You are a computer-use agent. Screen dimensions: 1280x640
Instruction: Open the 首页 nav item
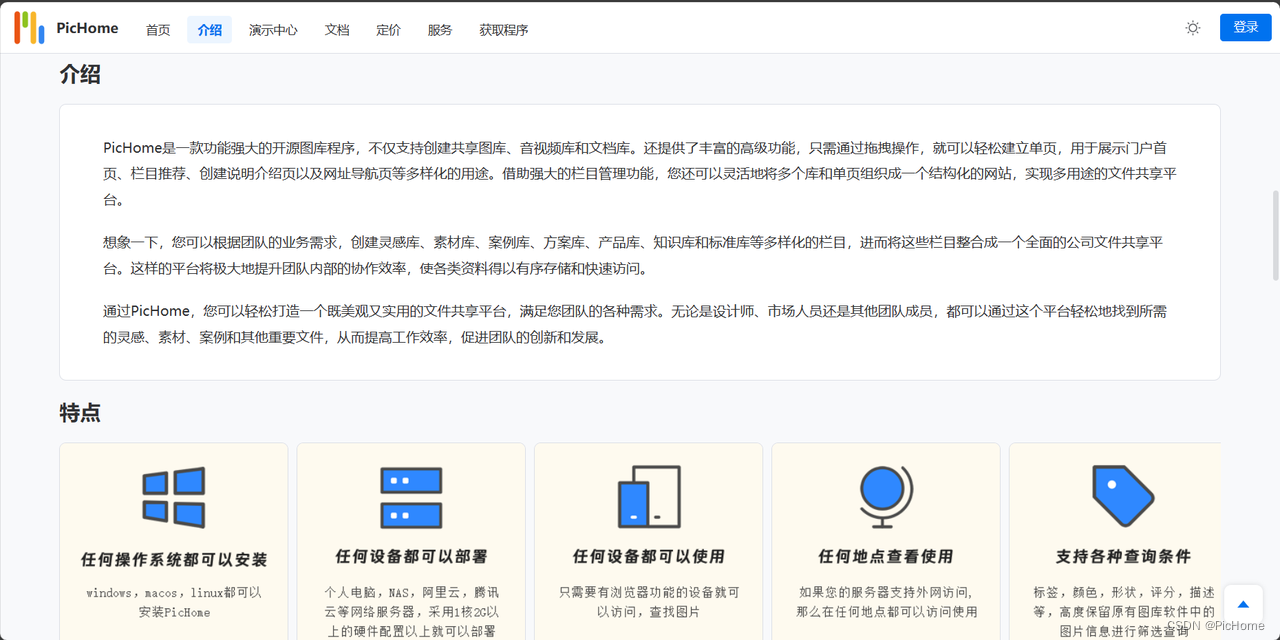point(158,30)
